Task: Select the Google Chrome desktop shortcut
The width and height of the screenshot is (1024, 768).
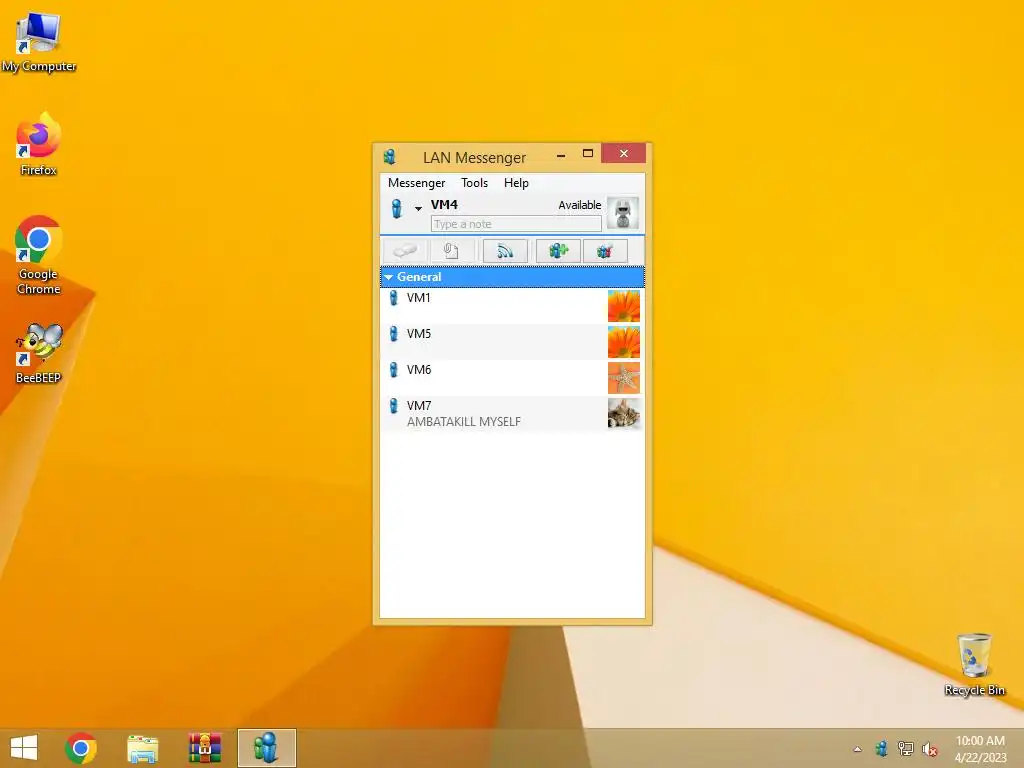Action: tap(39, 255)
